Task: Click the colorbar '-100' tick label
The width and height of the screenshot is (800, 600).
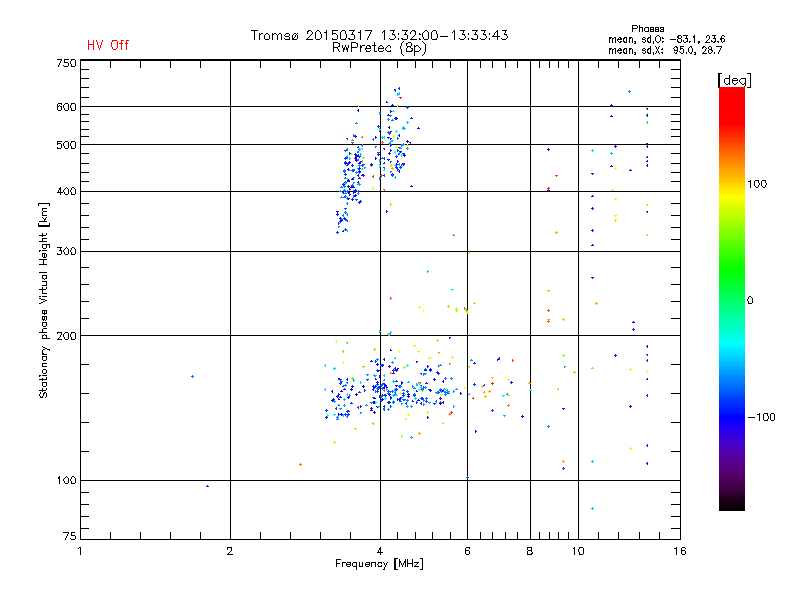Action: (x=762, y=417)
